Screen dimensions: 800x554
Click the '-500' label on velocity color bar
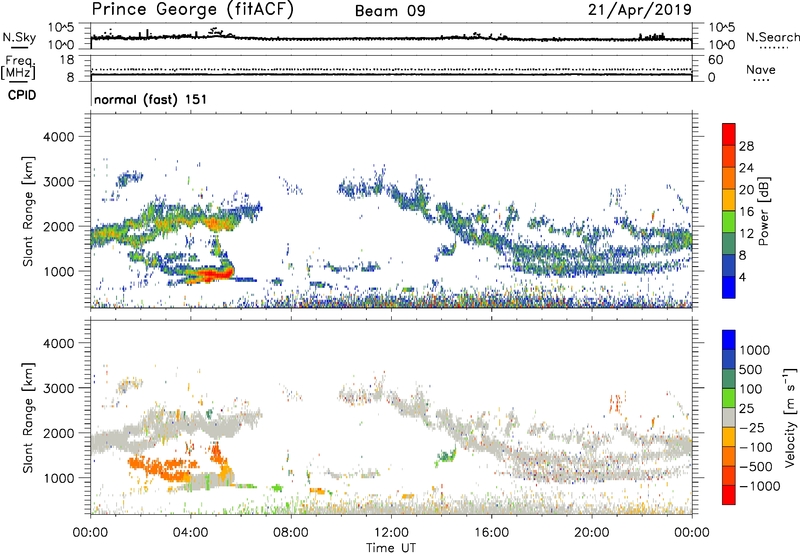[x=756, y=467]
